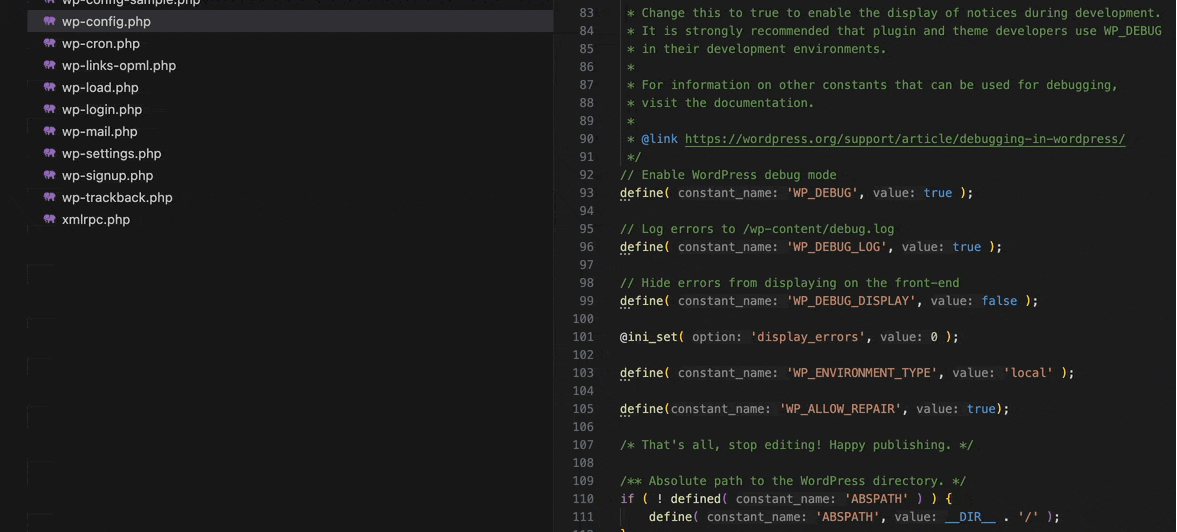Click @ini_set function call
The width and height of the screenshot is (1177, 532).
[649, 337]
